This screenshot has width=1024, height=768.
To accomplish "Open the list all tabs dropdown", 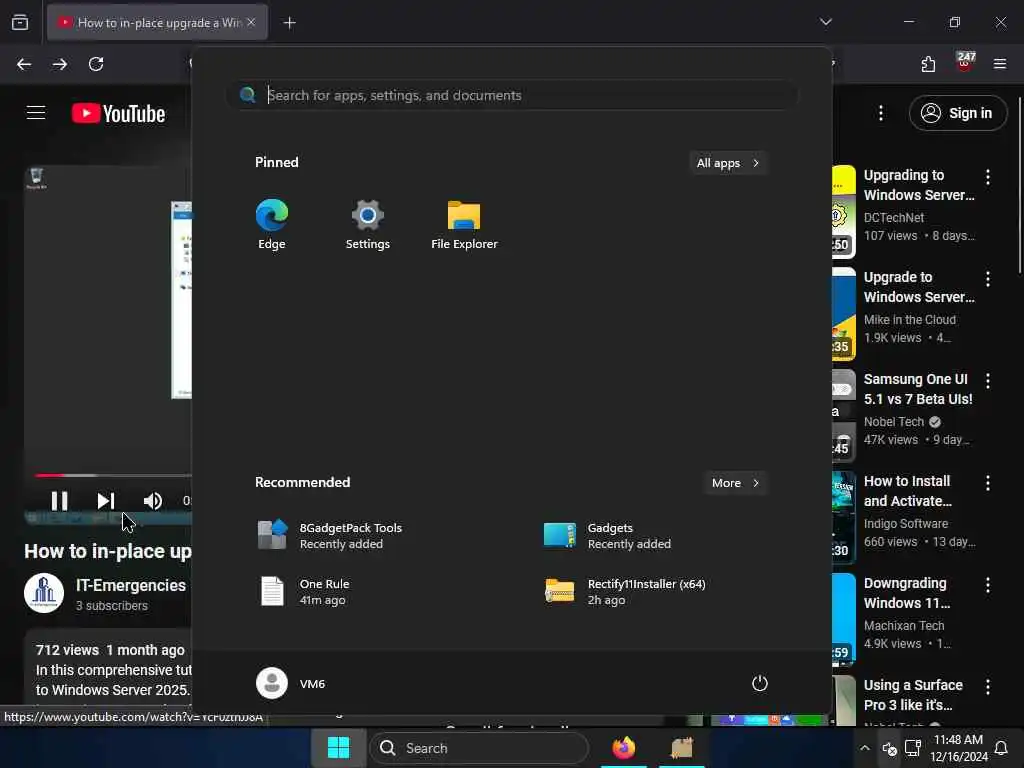I will pos(825,22).
